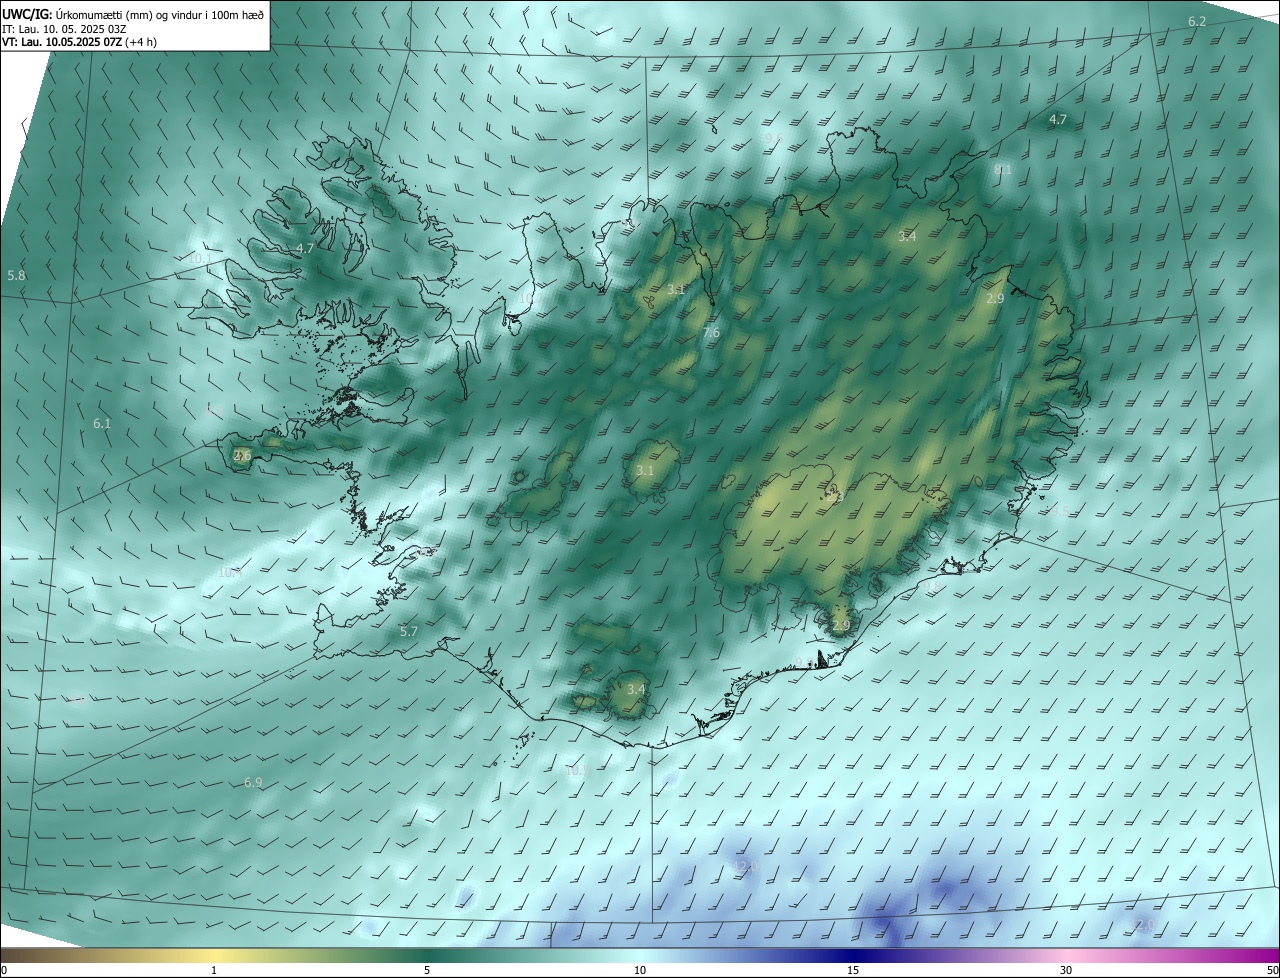Click the '8.1' precipitation value label
Image resolution: width=1280 pixels, height=978 pixels.
click(1004, 170)
